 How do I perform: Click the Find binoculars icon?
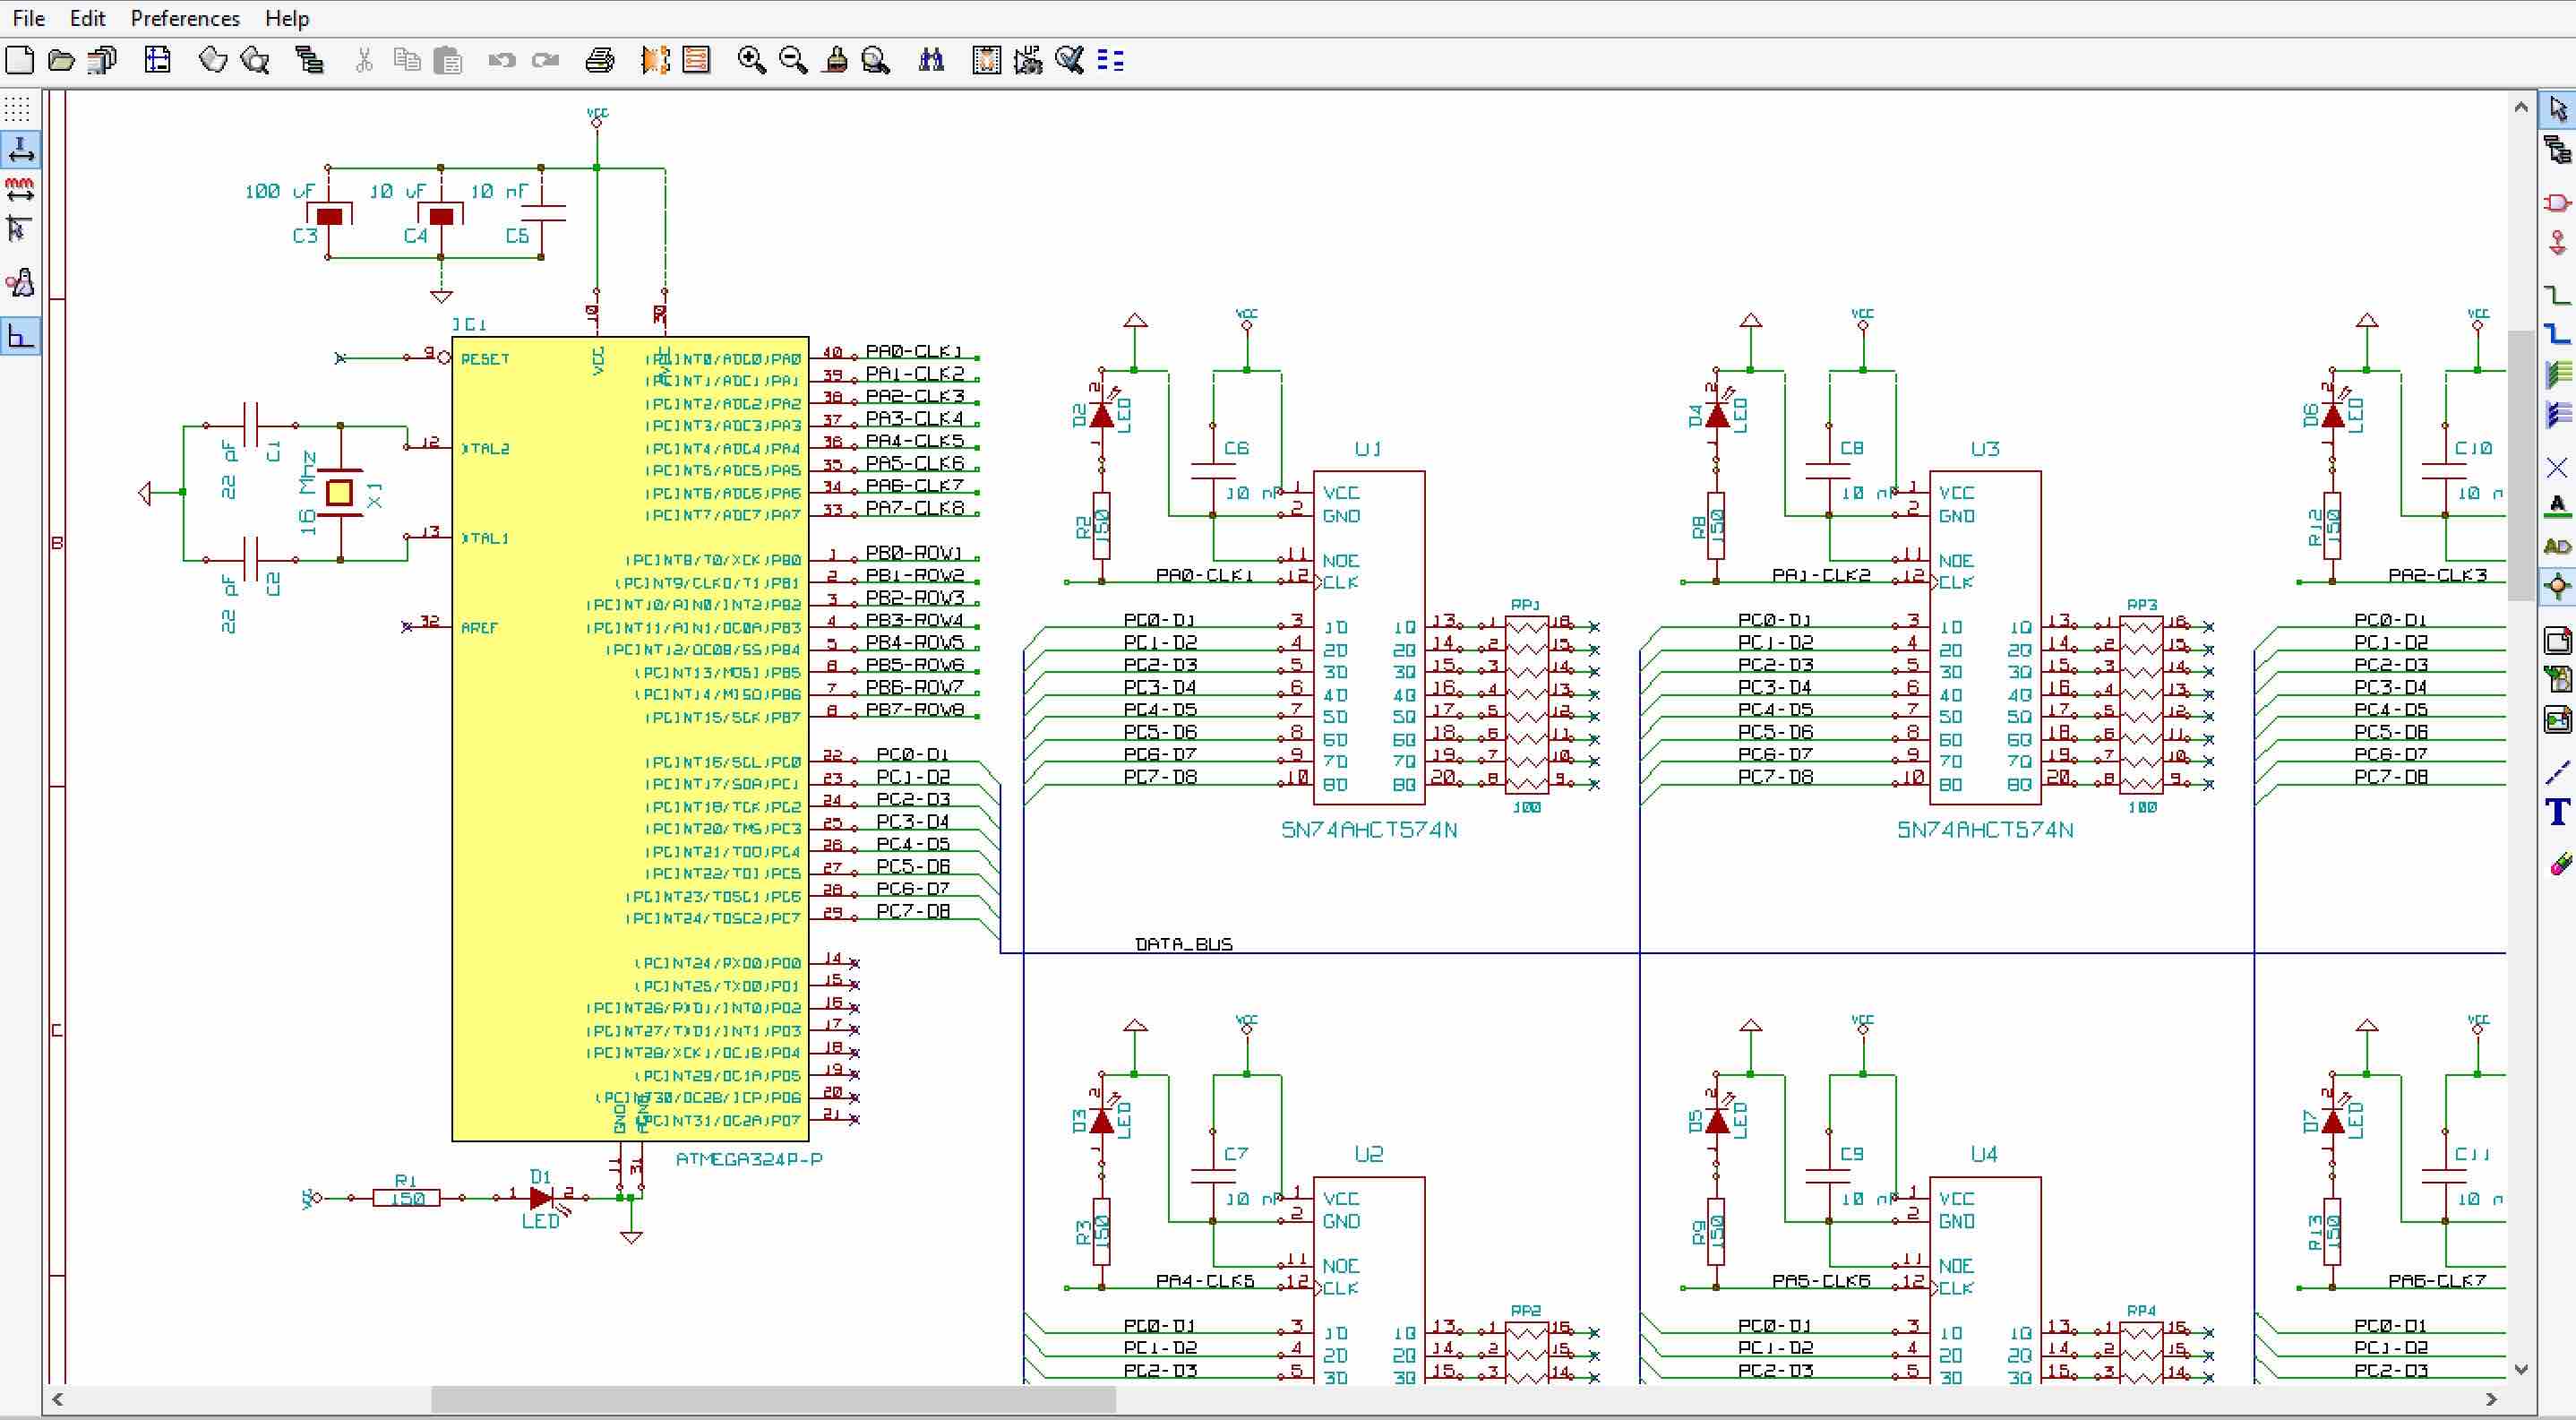pos(931,61)
